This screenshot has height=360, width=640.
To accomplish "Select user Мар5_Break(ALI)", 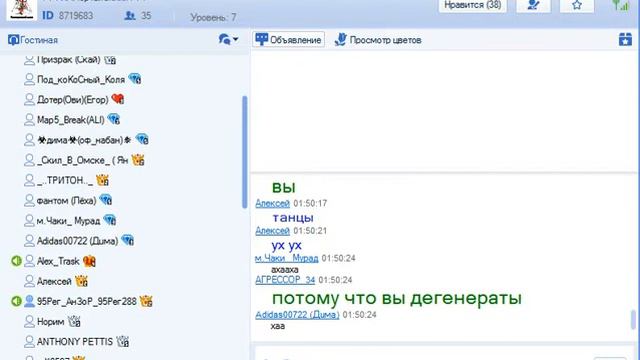I will tap(70, 120).
